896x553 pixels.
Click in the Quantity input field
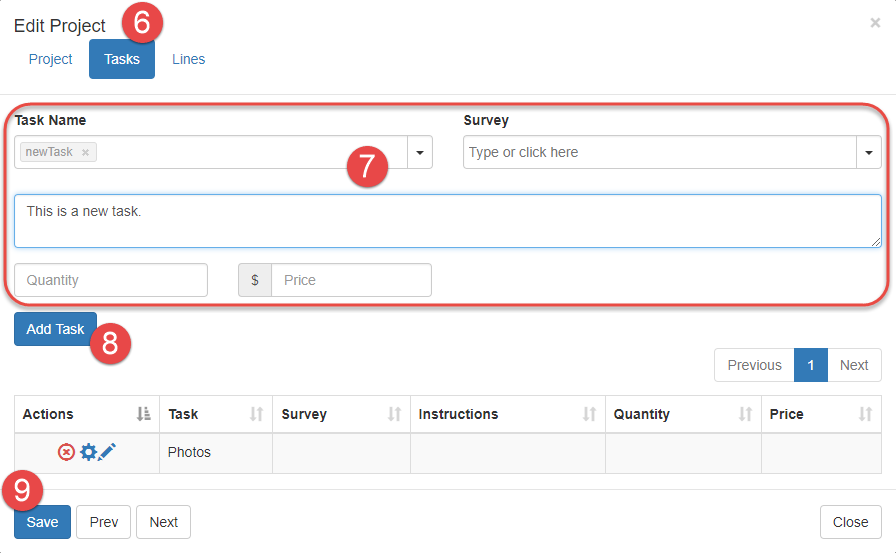(111, 280)
